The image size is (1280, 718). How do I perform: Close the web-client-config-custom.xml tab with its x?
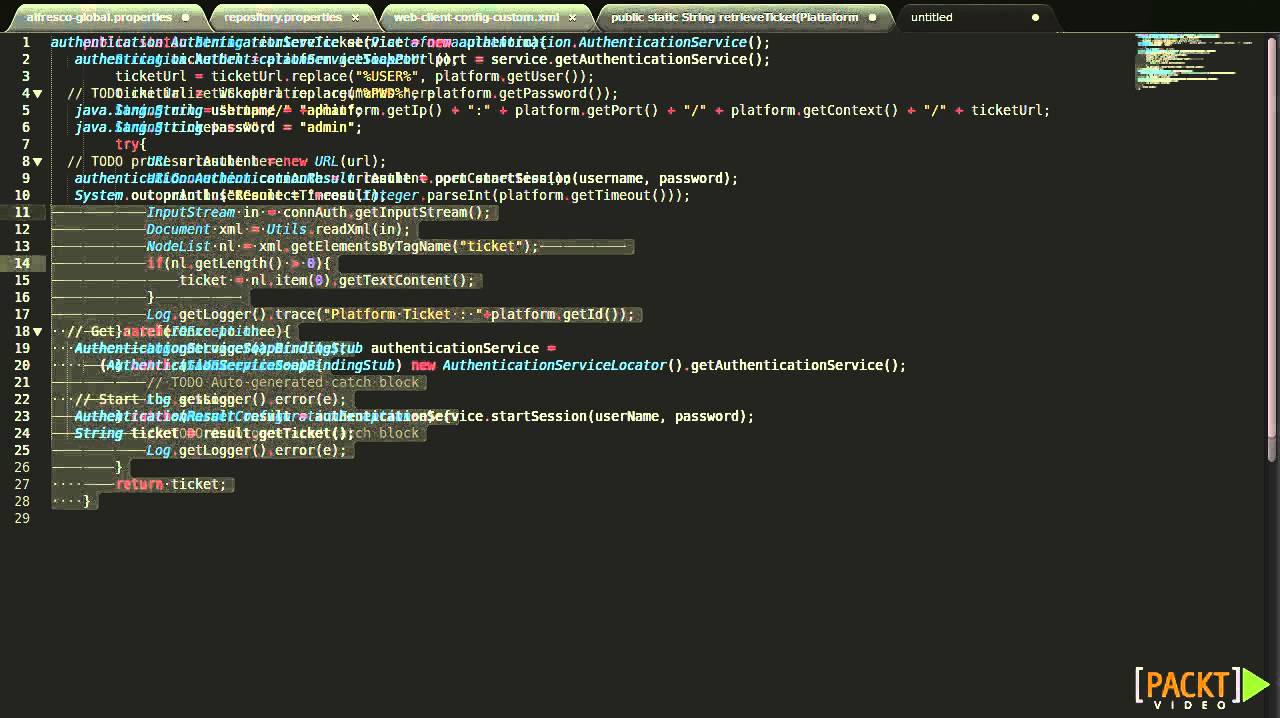pos(570,17)
